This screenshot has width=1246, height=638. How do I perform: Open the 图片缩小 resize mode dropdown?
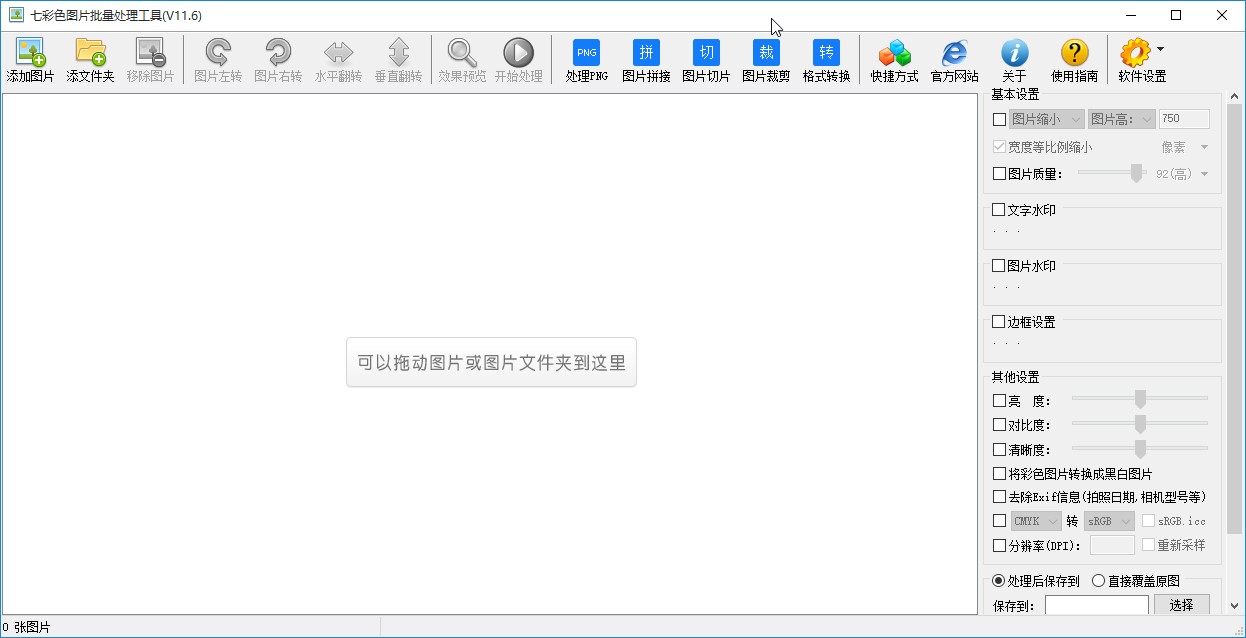[1047, 118]
